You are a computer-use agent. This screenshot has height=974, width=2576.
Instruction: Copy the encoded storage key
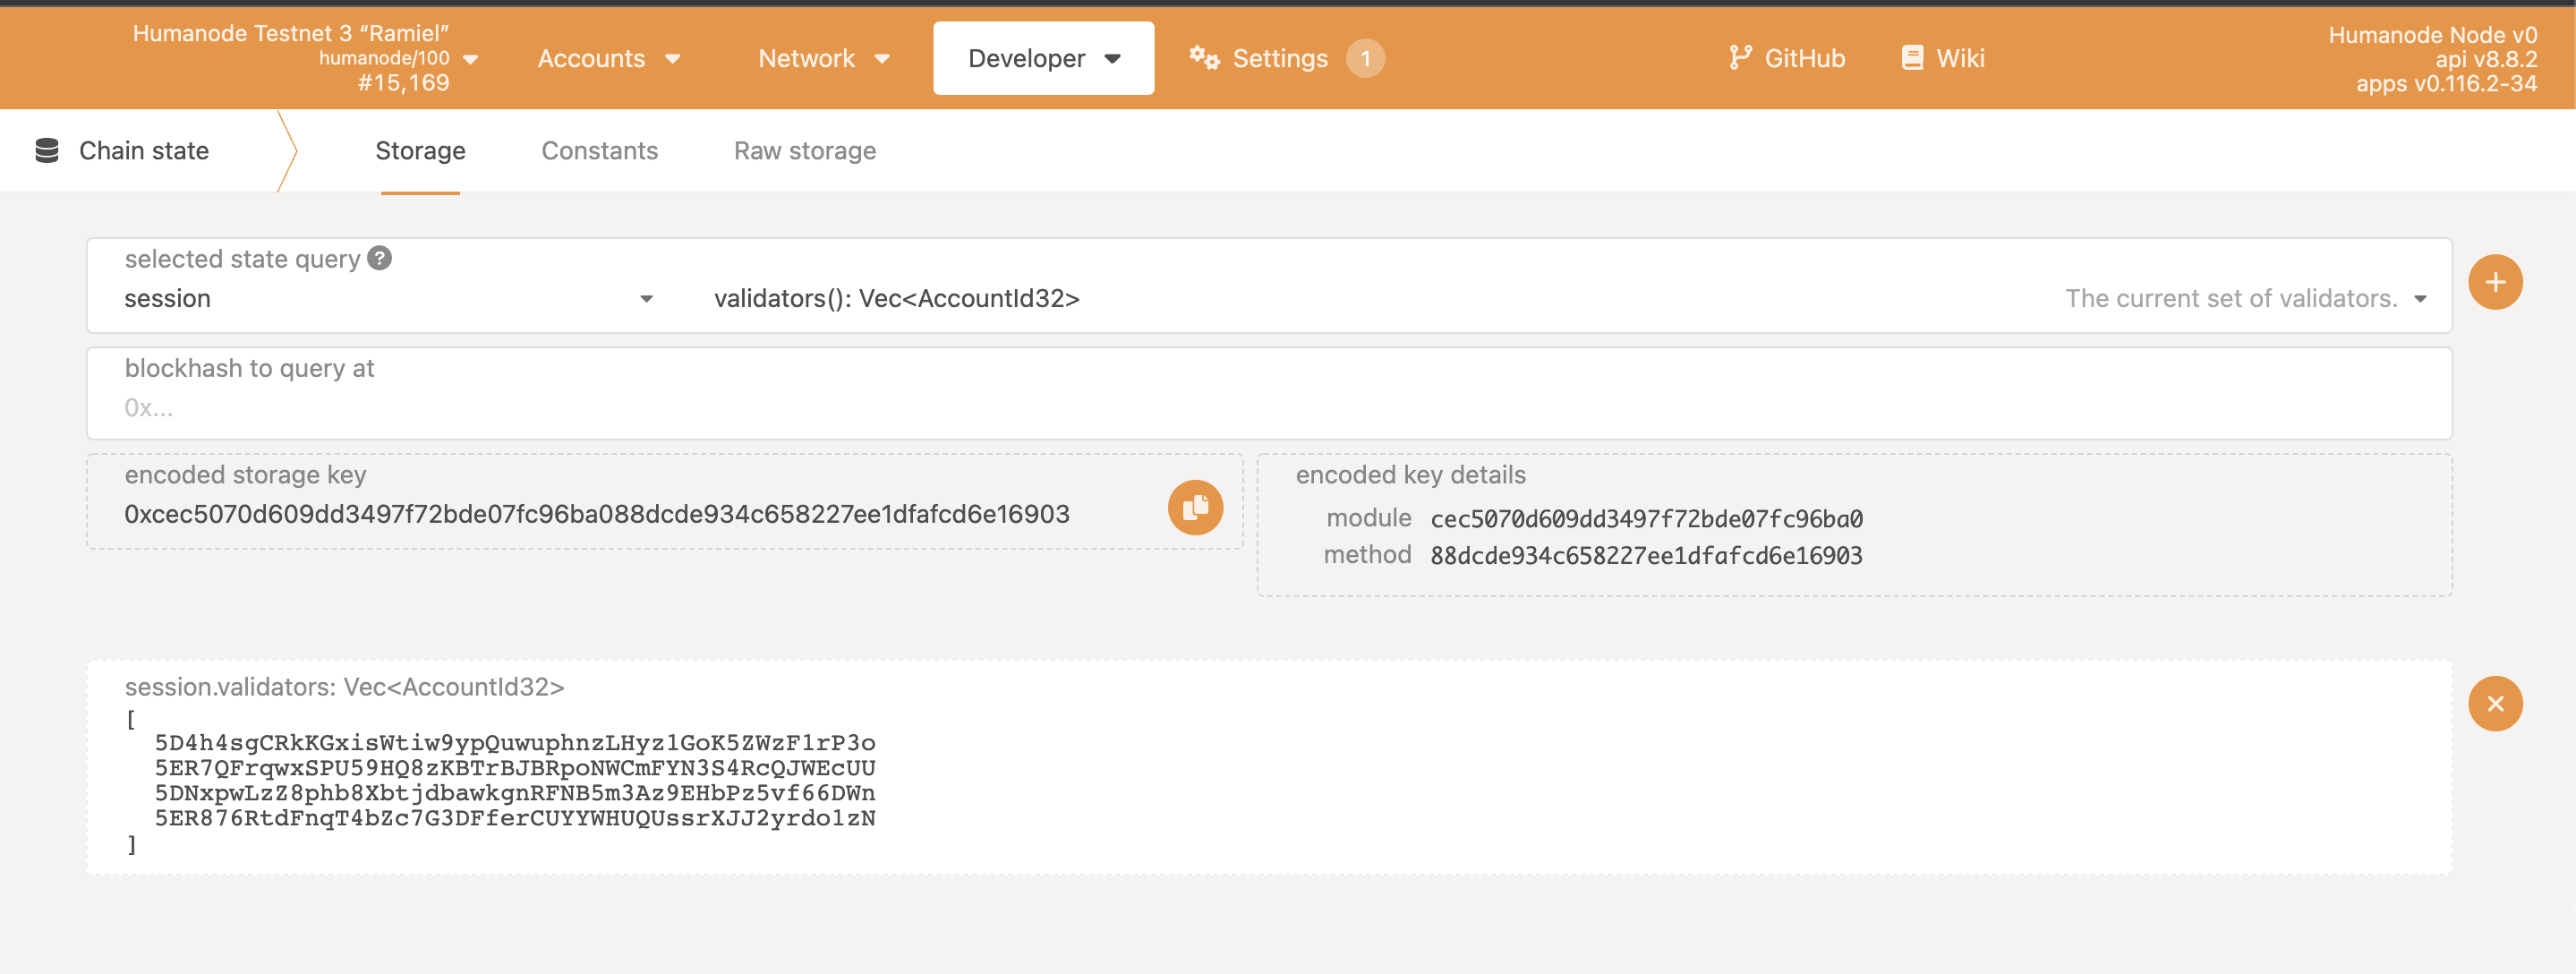point(1195,508)
